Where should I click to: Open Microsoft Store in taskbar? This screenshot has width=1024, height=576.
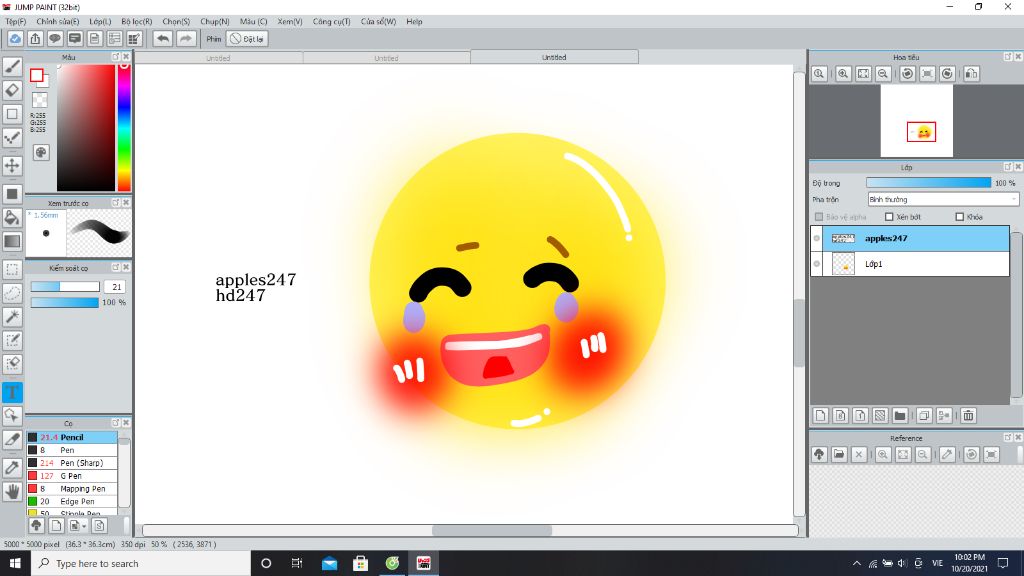click(x=360, y=563)
